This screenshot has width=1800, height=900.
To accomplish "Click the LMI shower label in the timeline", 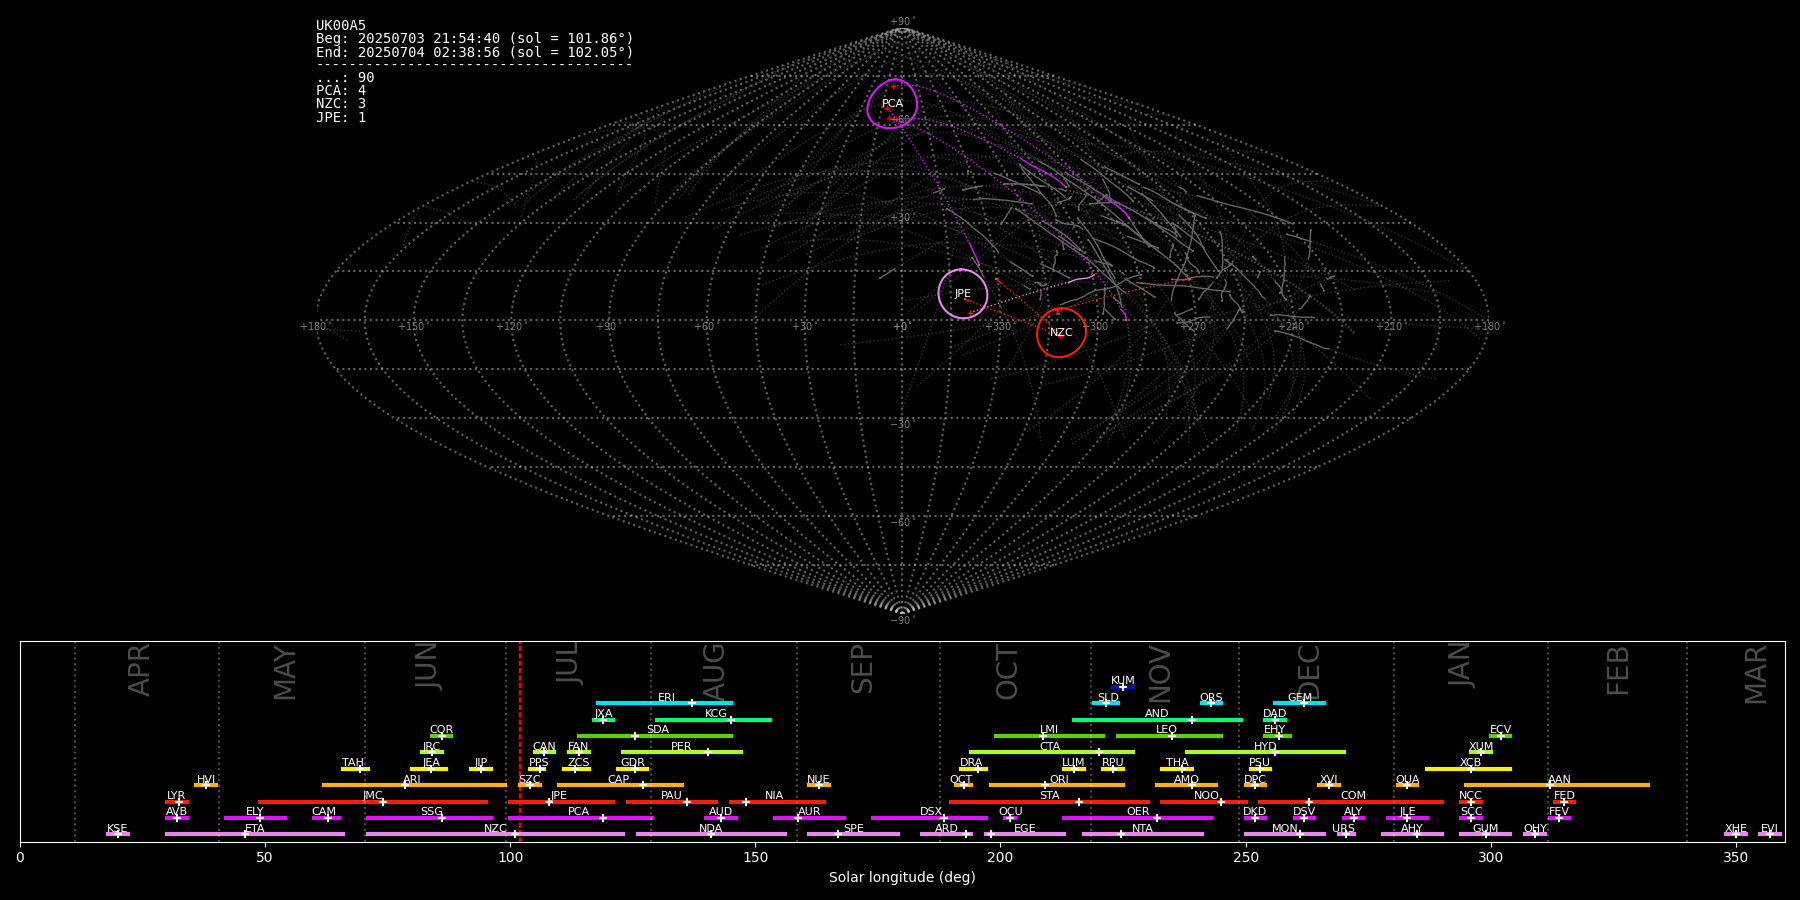I will (1049, 730).
